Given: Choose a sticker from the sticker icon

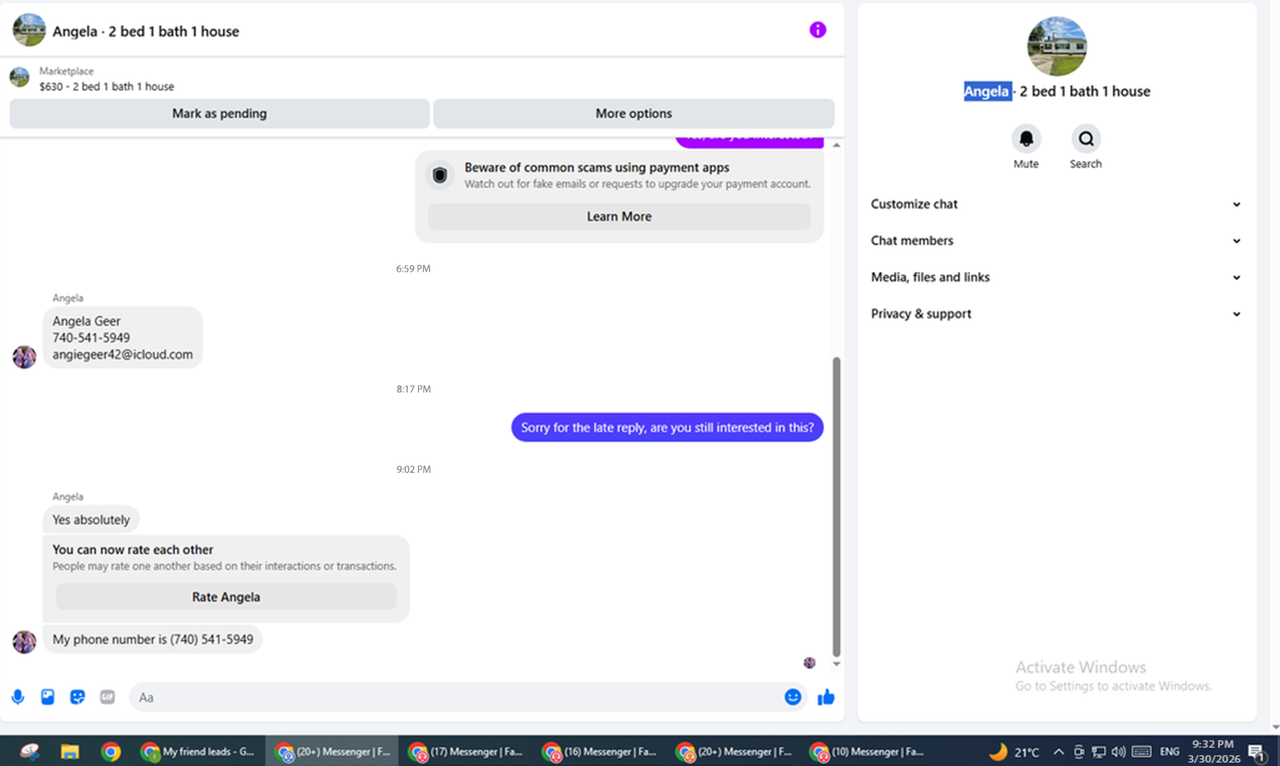Looking at the screenshot, I should tap(77, 697).
